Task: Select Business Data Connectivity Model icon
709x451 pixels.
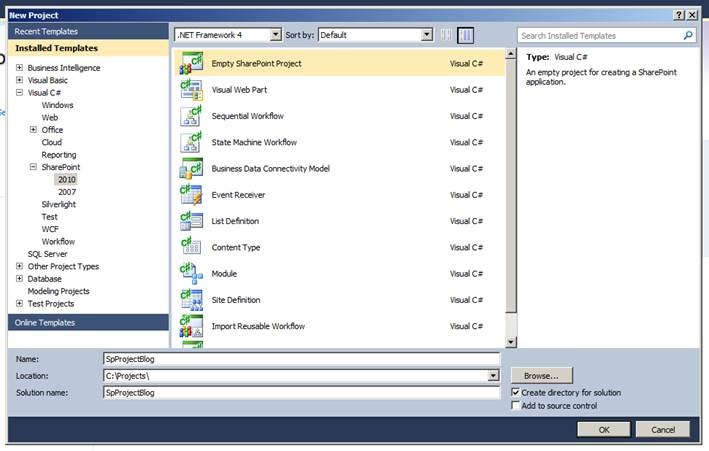Action: pos(190,168)
